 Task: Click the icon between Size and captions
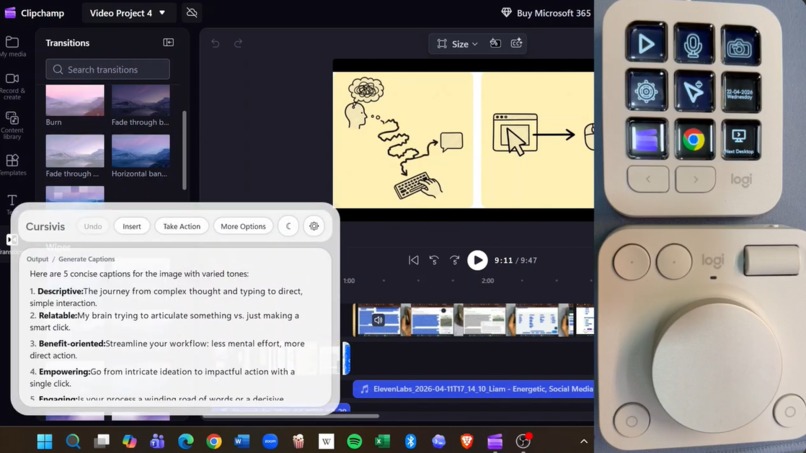[x=495, y=44]
